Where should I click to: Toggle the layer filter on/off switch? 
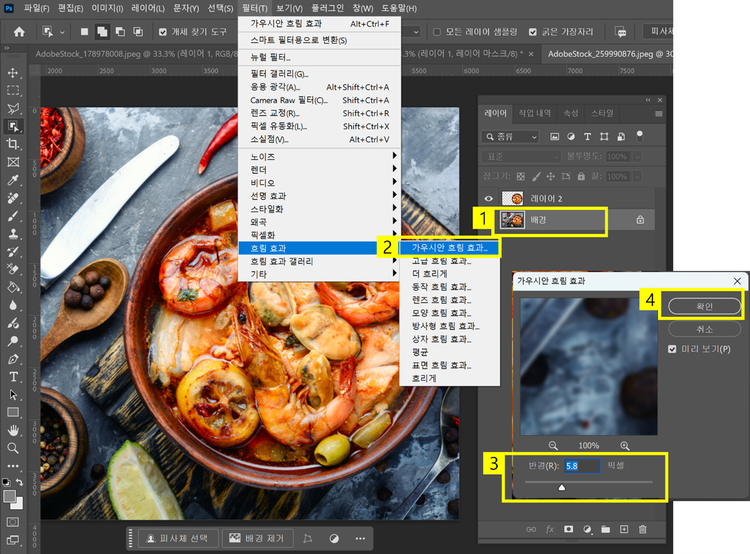coord(640,136)
